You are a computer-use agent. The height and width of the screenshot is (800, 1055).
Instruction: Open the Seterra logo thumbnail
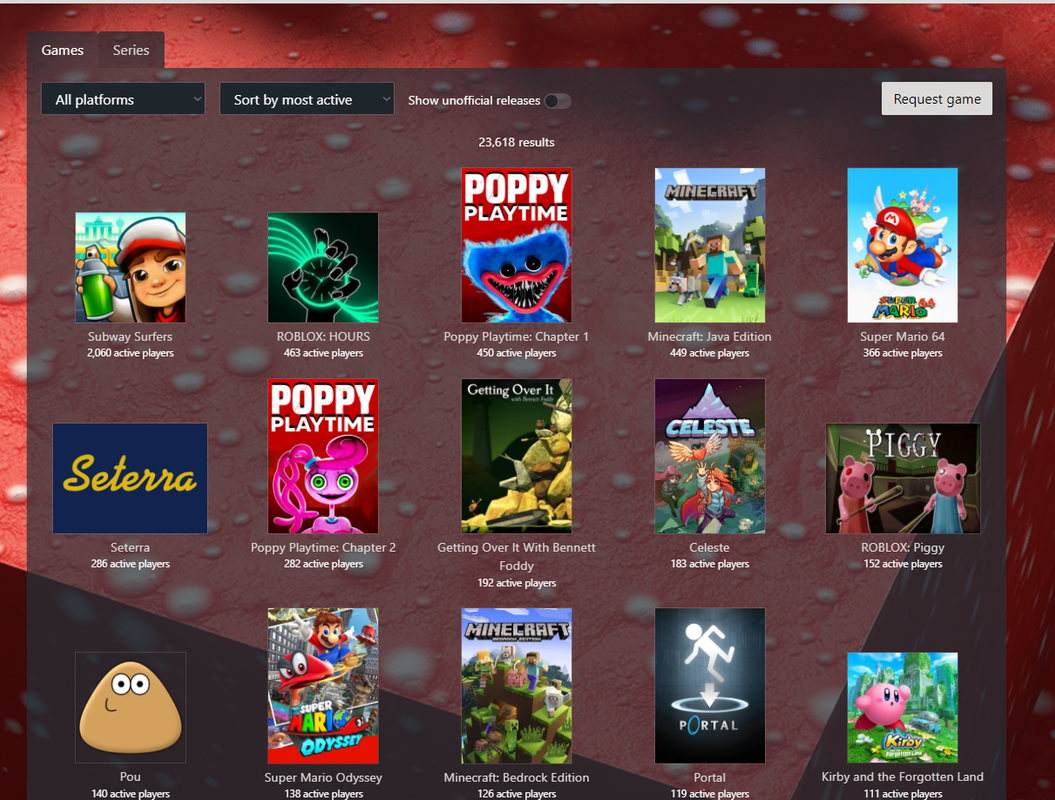pos(131,478)
